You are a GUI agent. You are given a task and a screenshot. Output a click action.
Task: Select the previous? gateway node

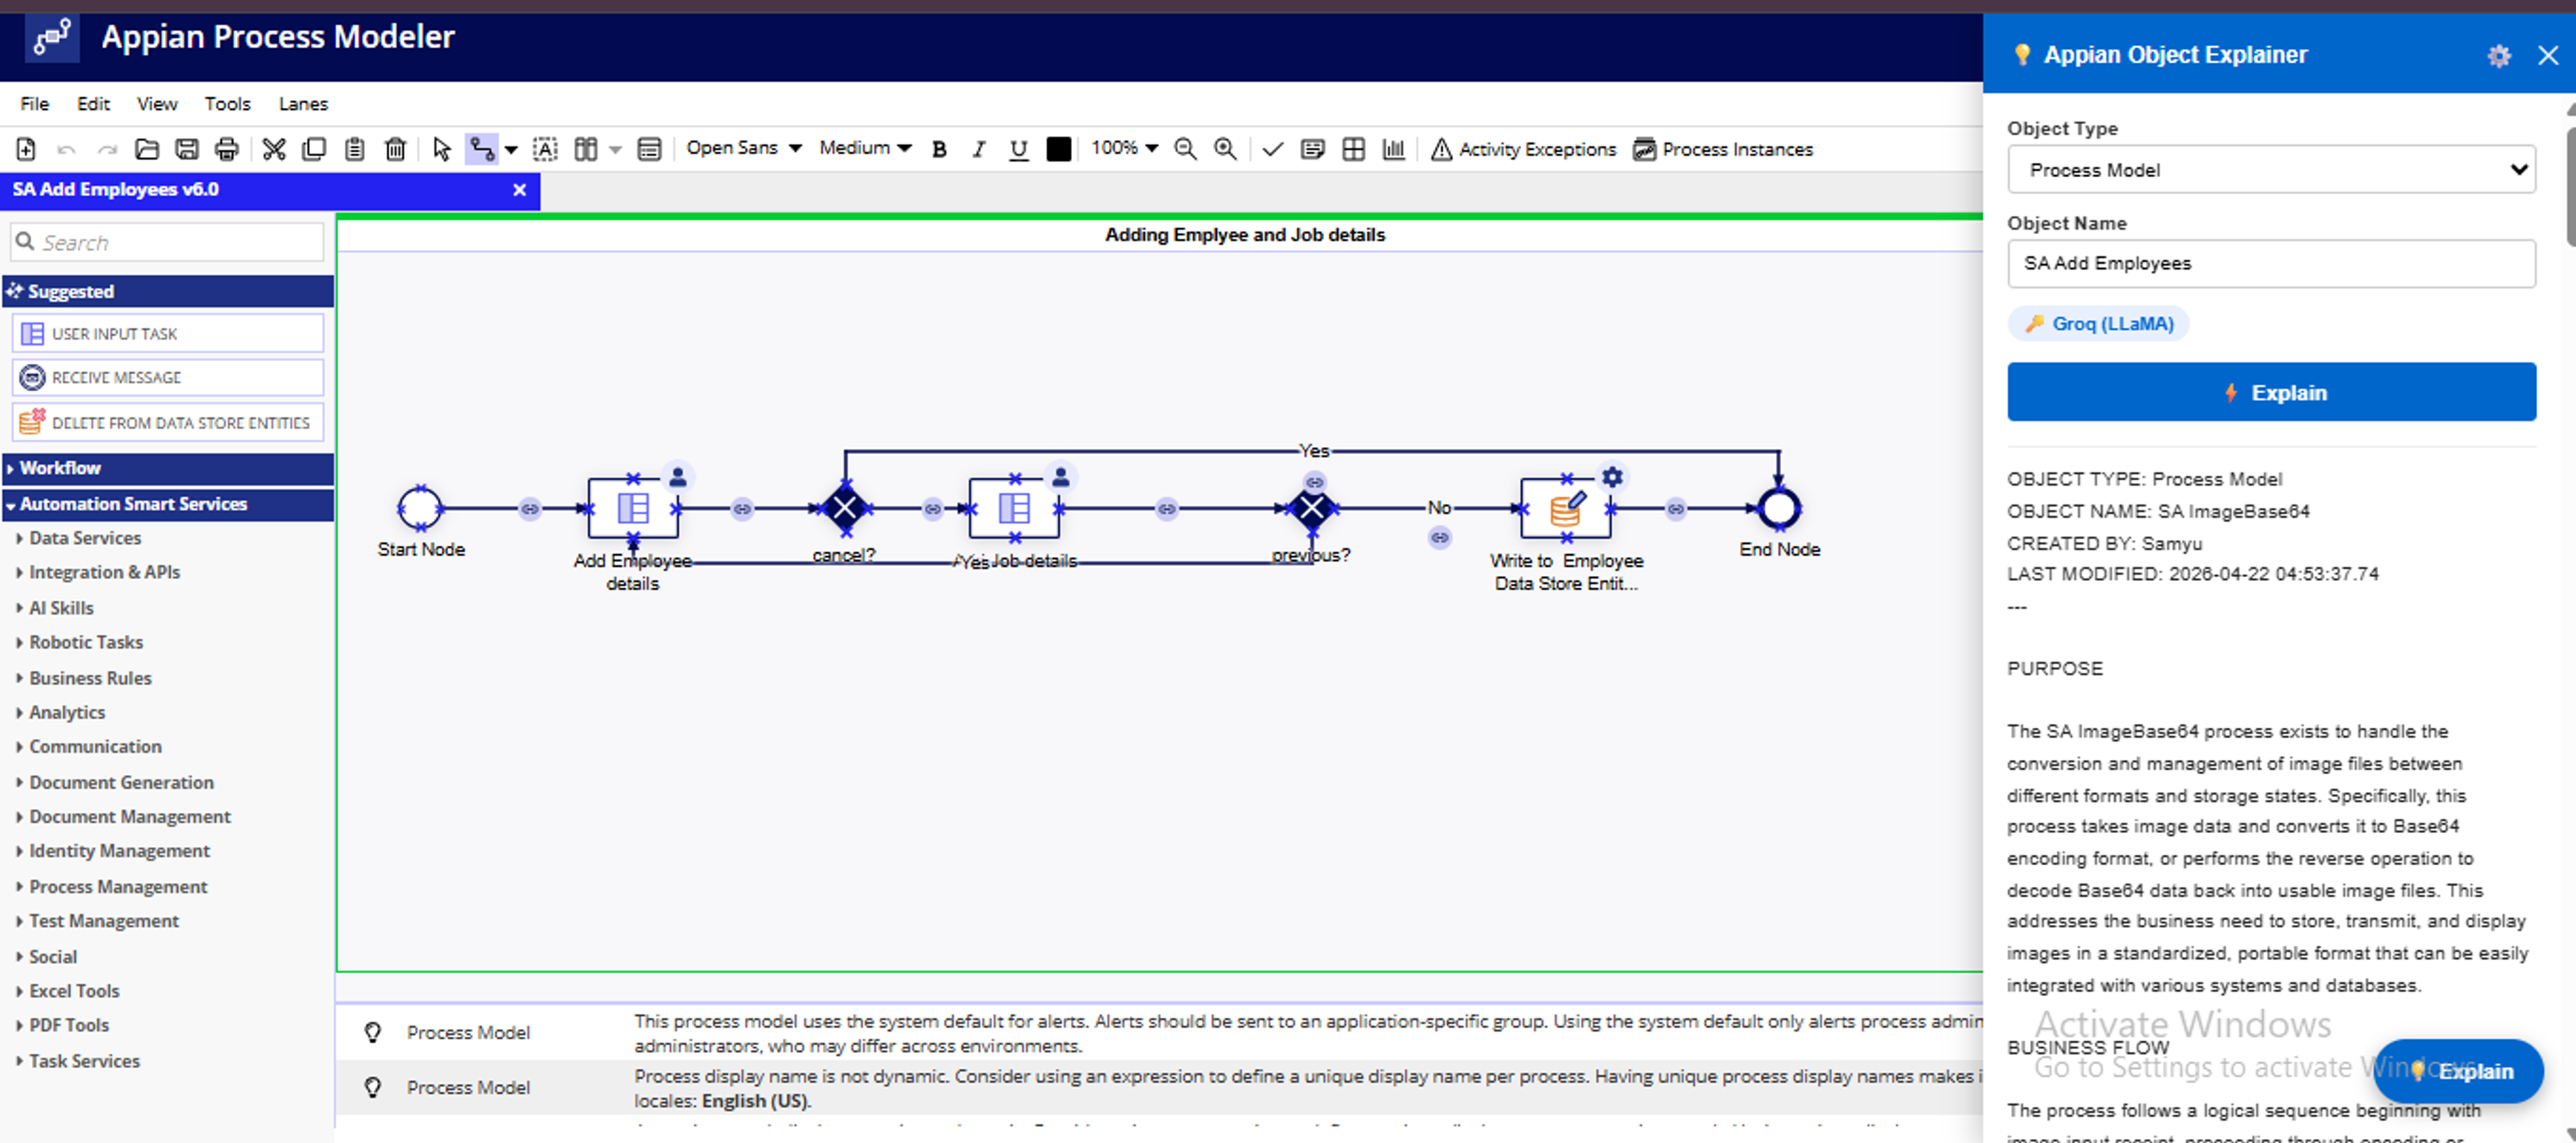[1311, 508]
